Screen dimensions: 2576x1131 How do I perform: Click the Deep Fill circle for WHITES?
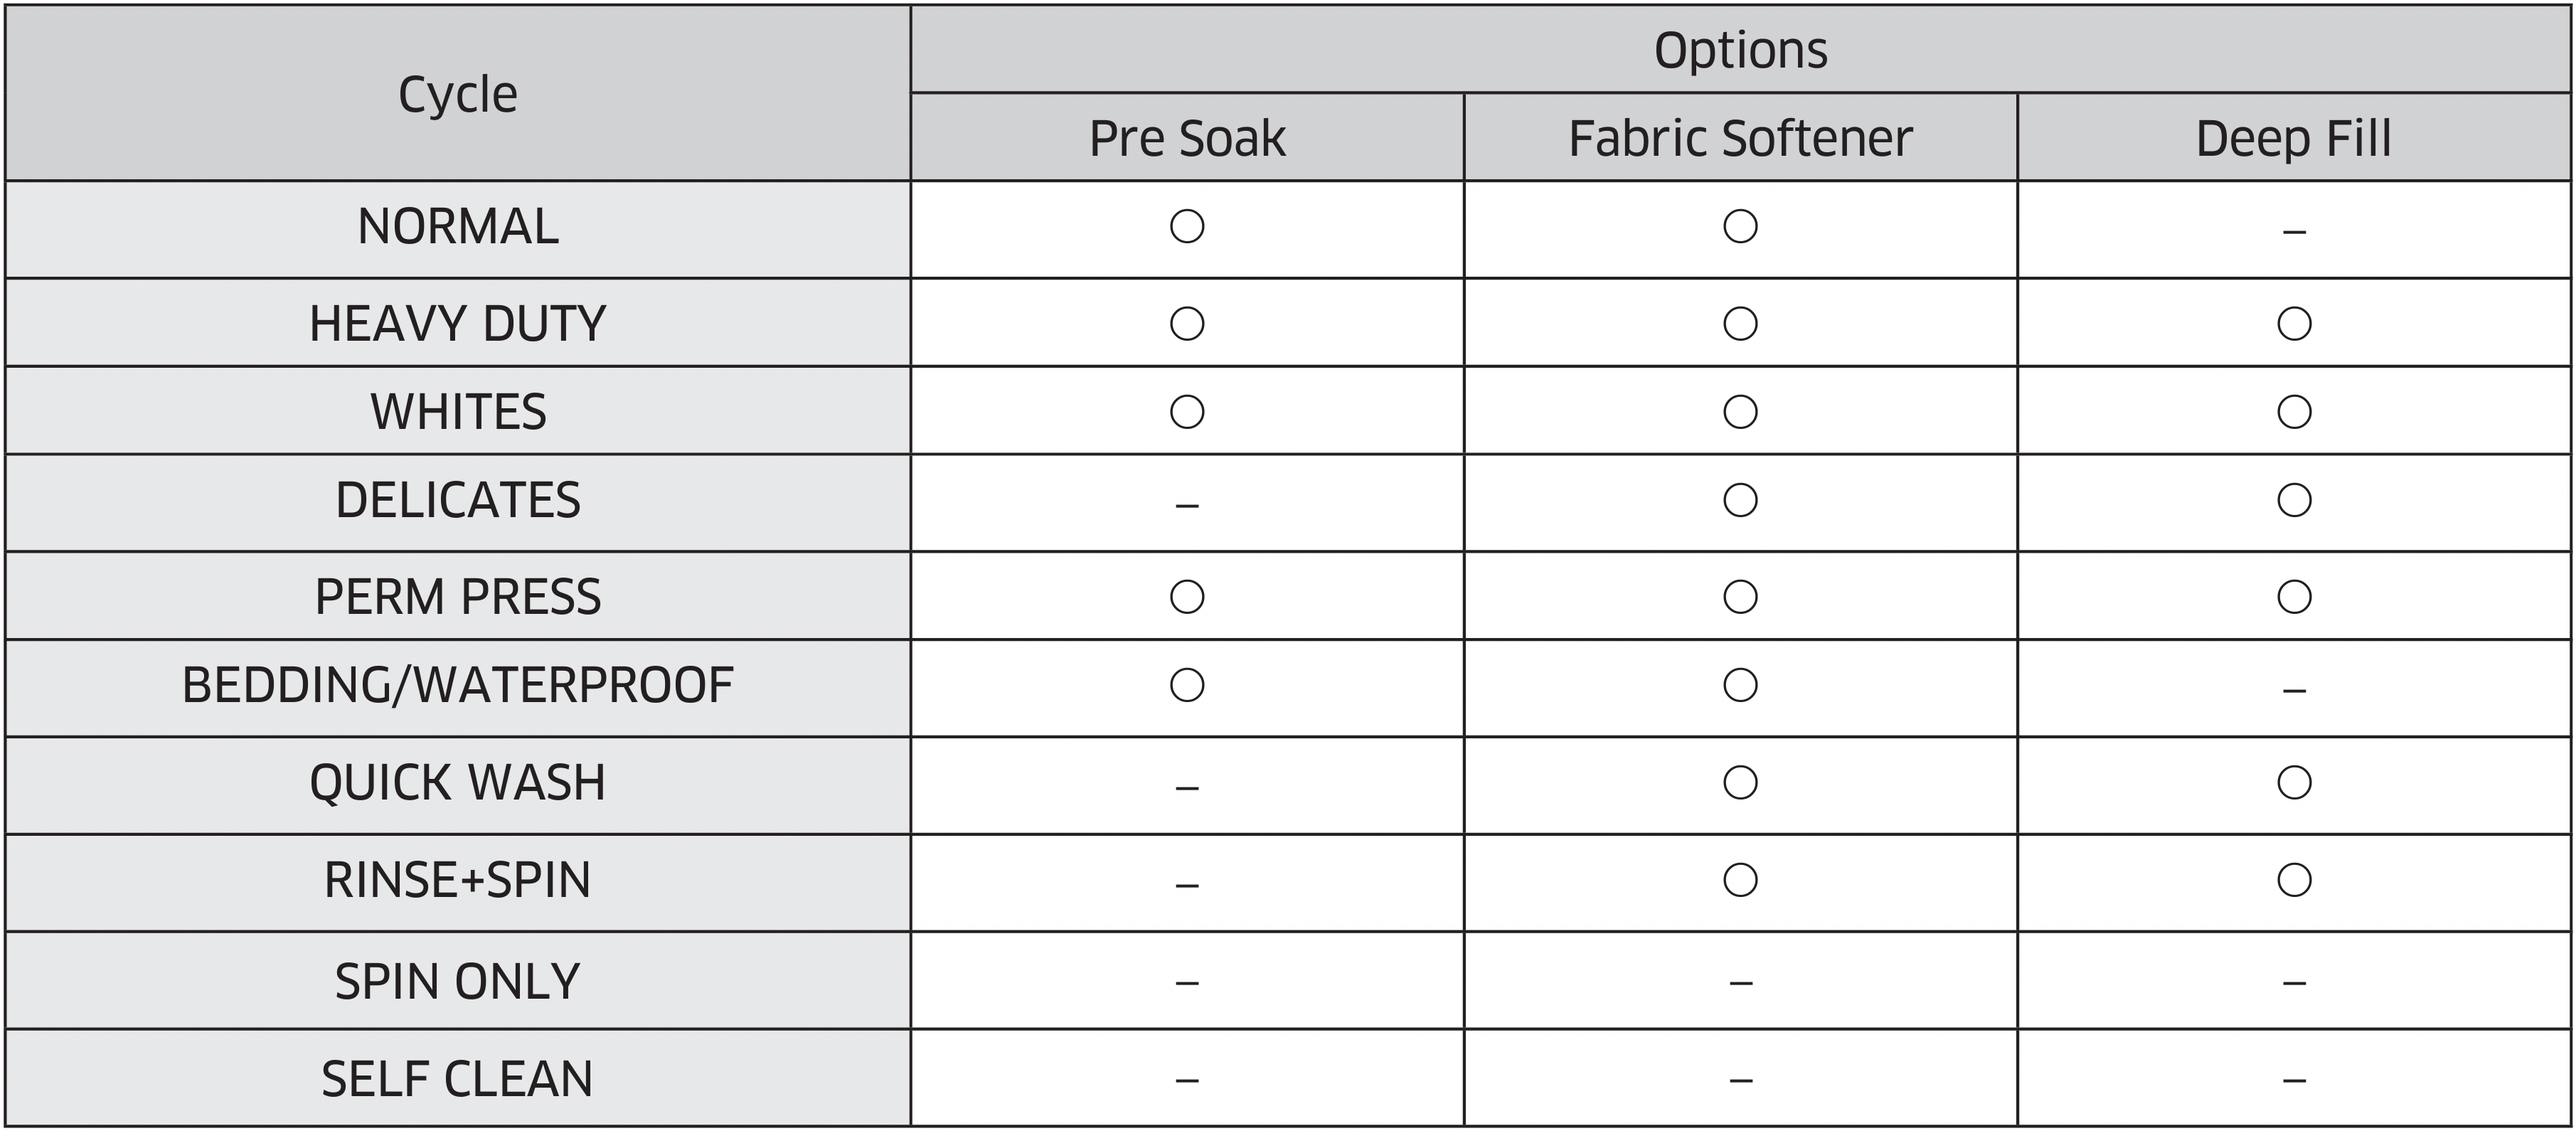[2294, 411]
